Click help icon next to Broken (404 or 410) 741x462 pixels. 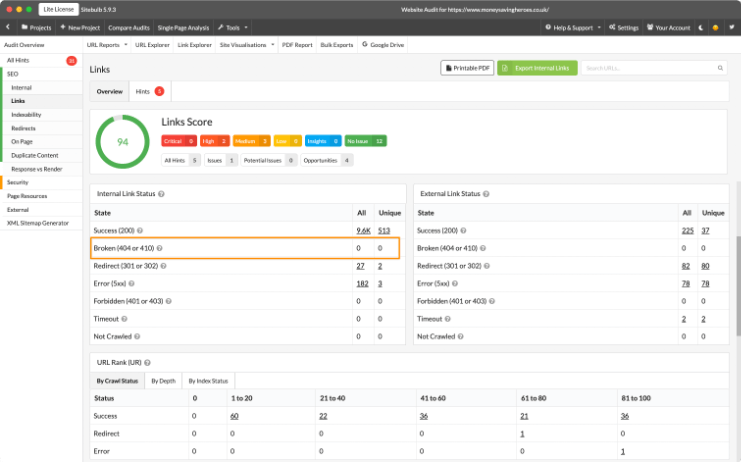[x=159, y=247]
